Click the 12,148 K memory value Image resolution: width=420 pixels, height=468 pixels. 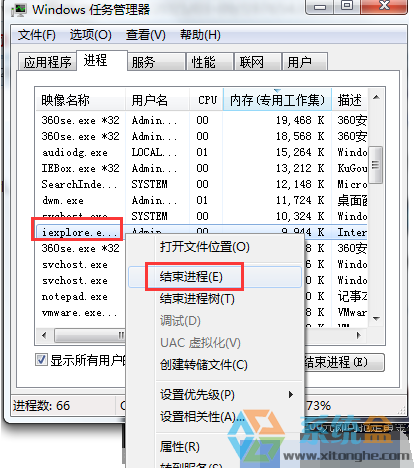[x=300, y=184]
